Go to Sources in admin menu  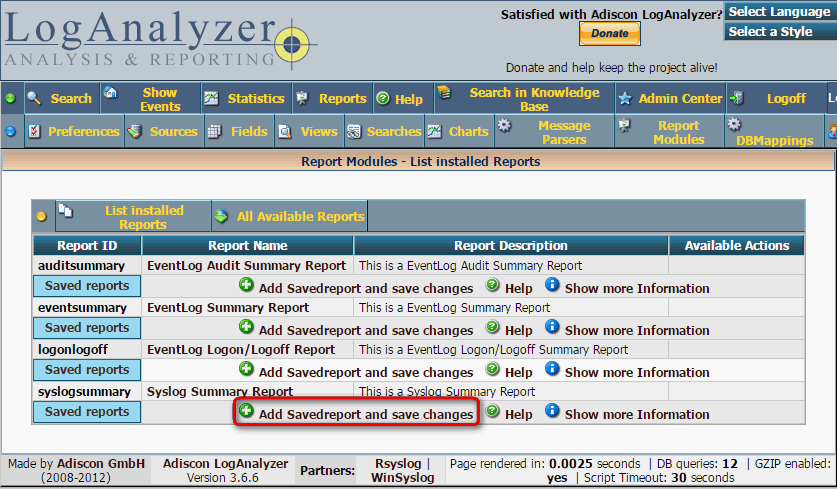pos(173,131)
